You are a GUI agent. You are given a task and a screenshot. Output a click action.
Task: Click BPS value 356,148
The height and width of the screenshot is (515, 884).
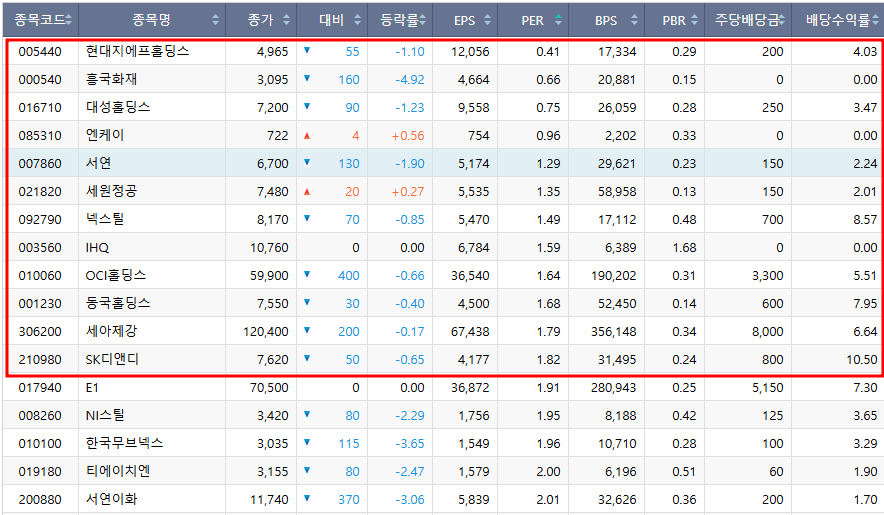(x=613, y=332)
